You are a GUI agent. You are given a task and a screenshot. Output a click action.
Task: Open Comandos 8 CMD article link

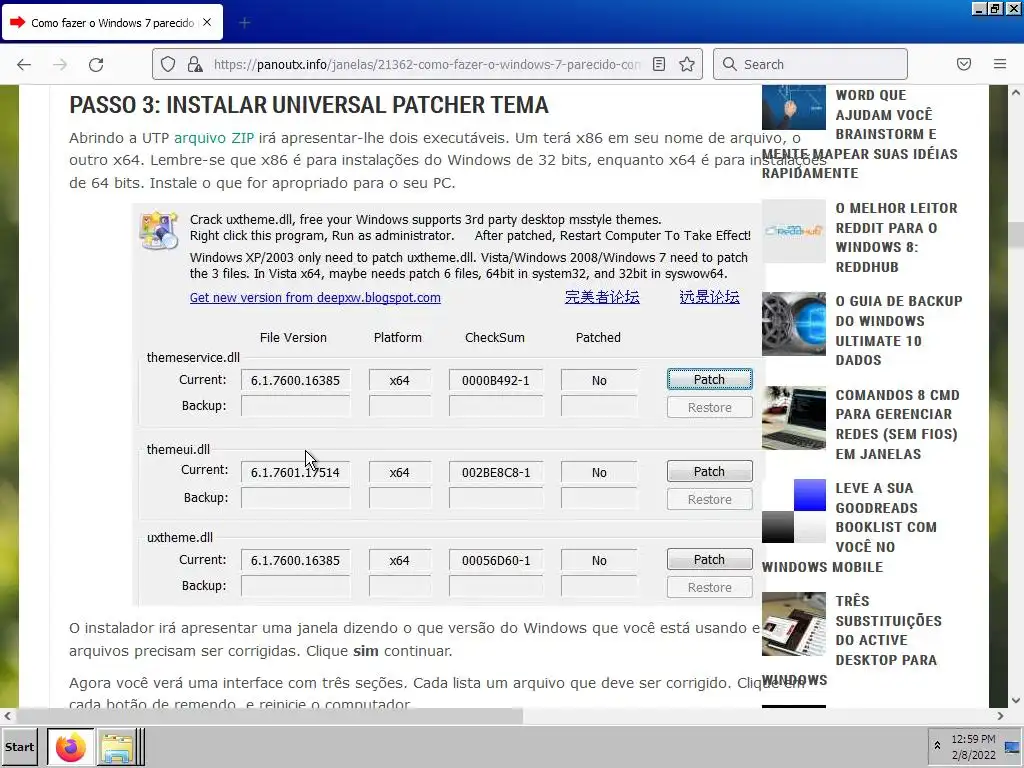(897, 424)
